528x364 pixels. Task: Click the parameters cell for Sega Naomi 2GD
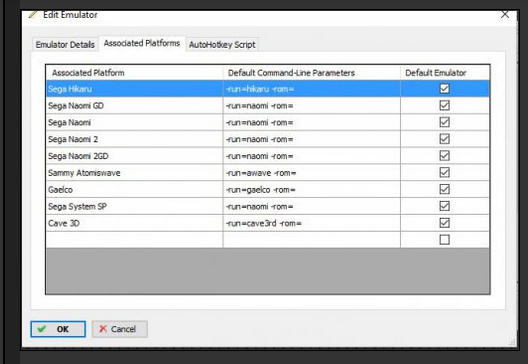[311, 156]
